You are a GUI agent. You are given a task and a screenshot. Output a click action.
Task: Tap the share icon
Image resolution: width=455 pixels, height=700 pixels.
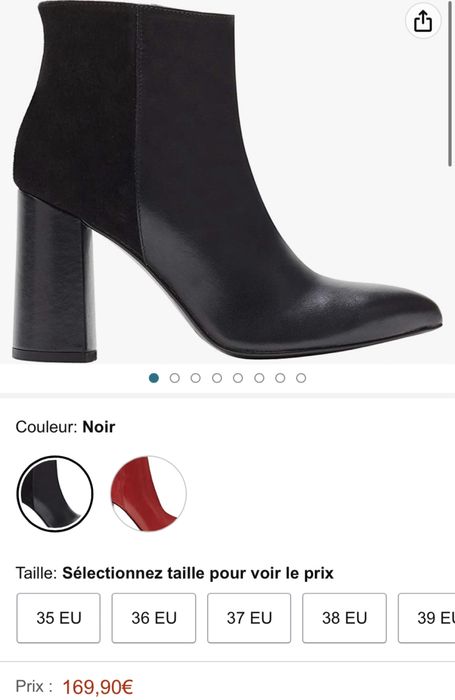pyautogui.click(x=422, y=21)
